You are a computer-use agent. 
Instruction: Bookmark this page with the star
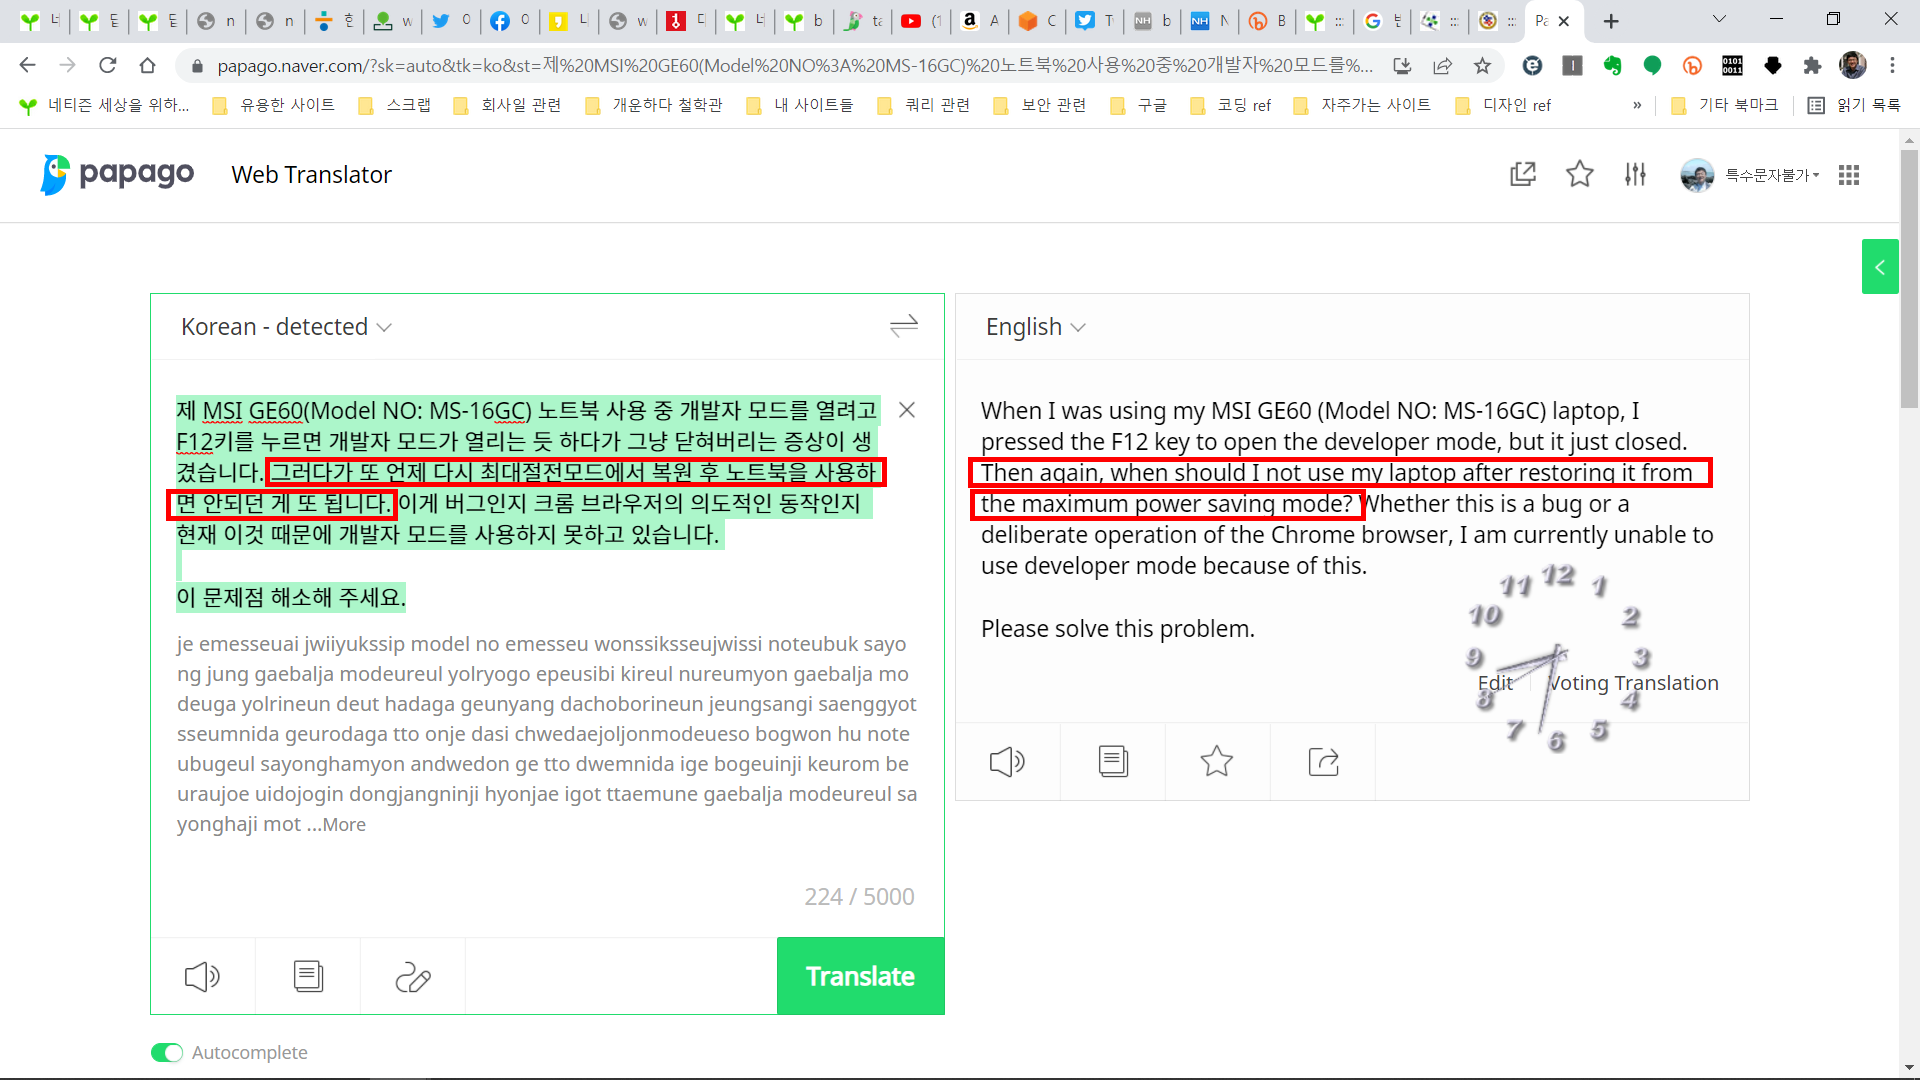point(1482,66)
